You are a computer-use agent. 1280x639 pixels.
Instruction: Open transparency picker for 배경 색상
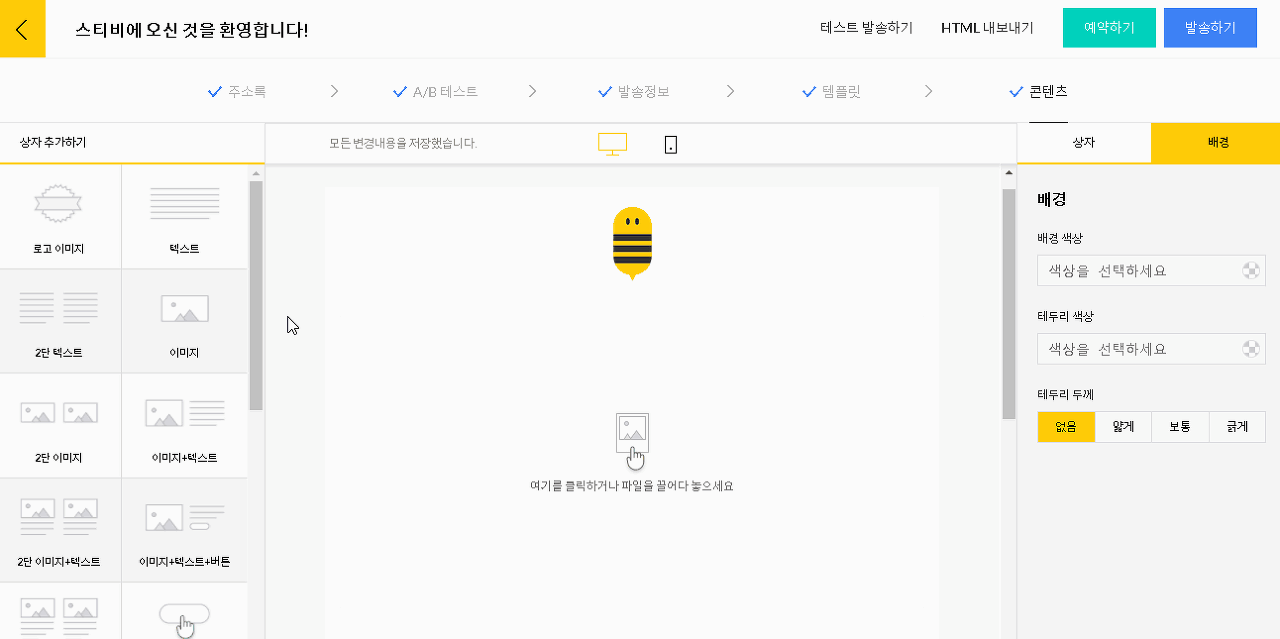click(1251, 270)
